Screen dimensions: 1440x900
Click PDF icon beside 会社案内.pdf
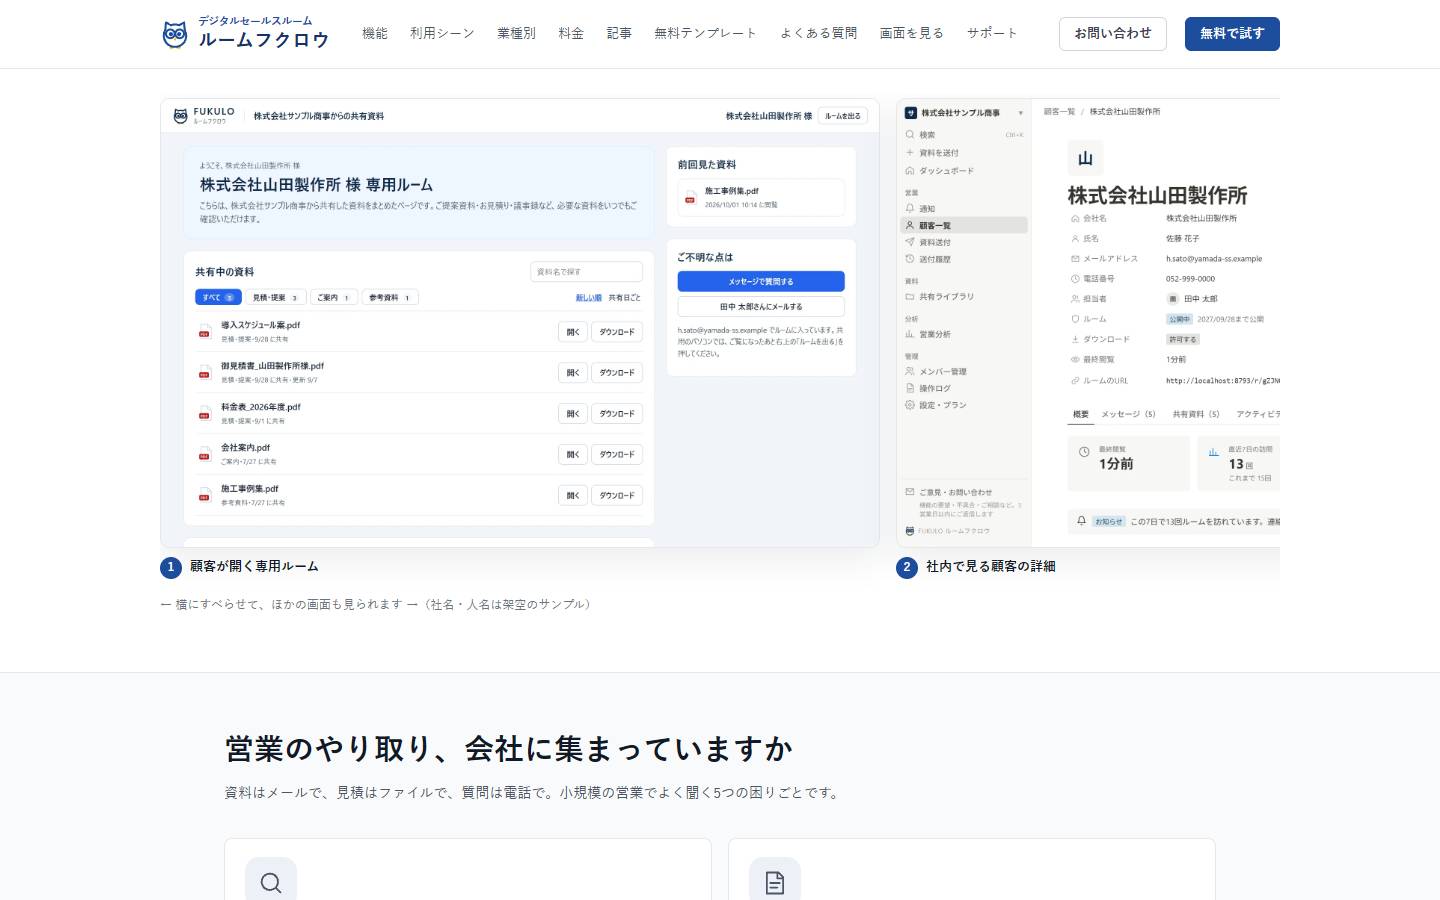pyautogui.click(x=204, y=454)
